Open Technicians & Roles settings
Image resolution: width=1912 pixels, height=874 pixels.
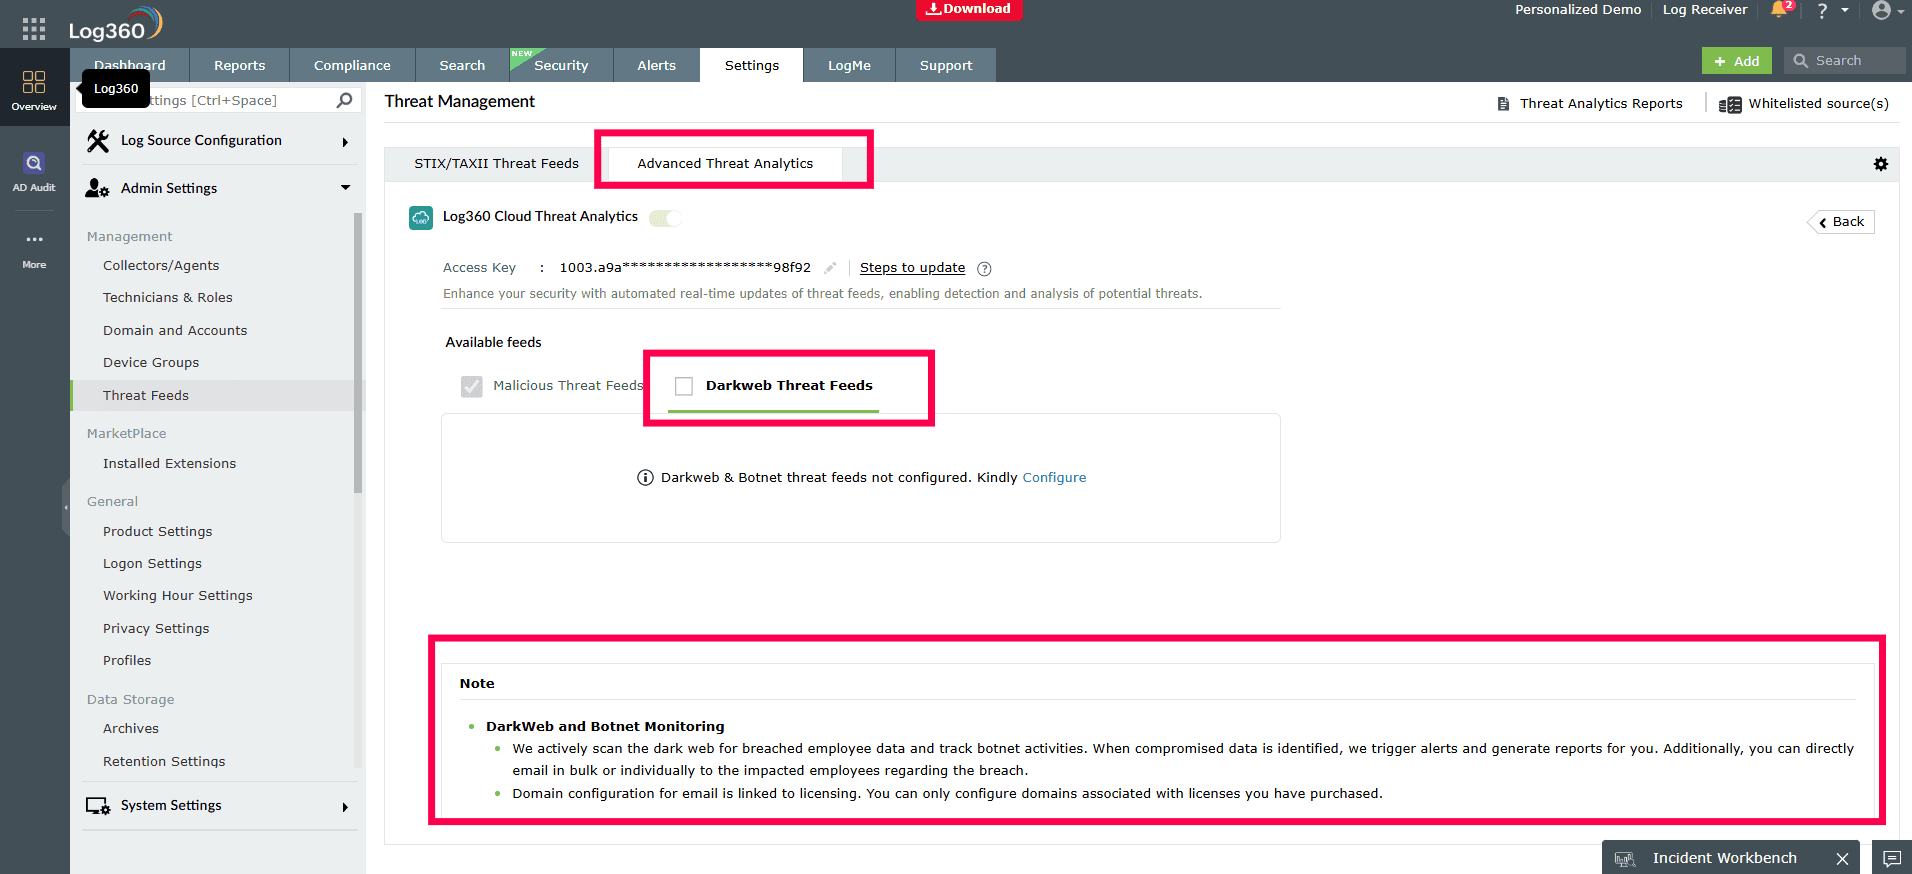tap(168, 298)
